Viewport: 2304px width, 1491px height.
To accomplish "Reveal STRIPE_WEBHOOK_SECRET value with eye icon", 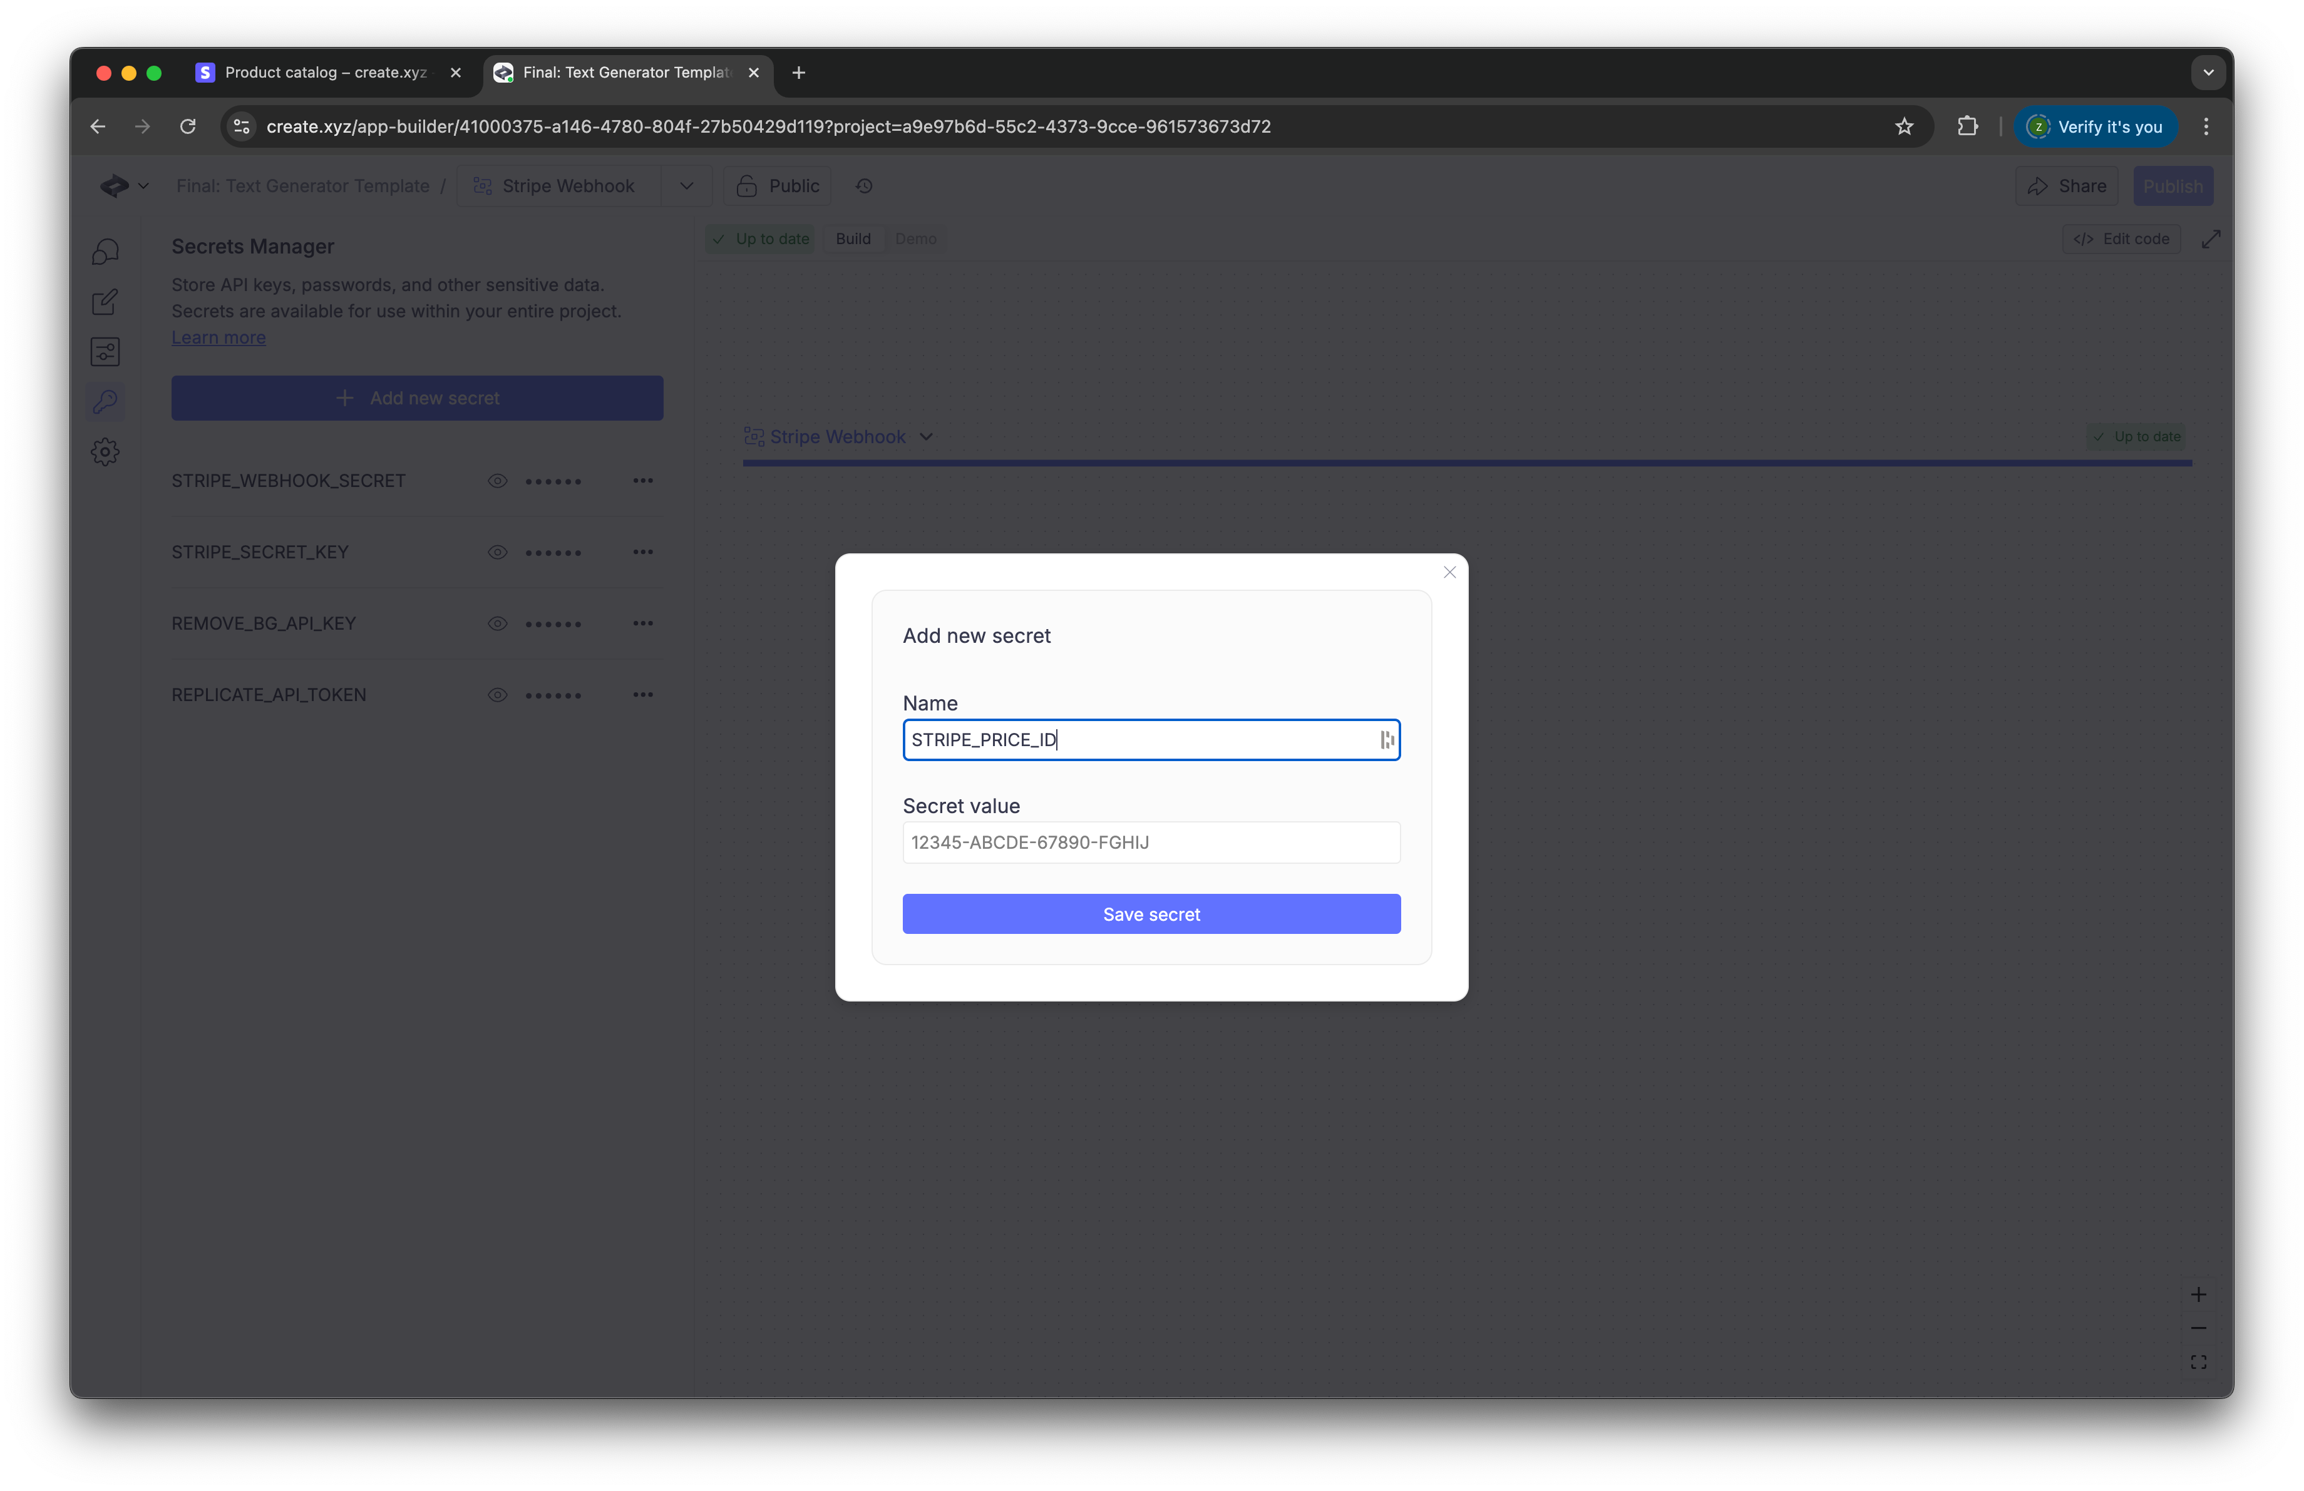I will click(497, 481).
